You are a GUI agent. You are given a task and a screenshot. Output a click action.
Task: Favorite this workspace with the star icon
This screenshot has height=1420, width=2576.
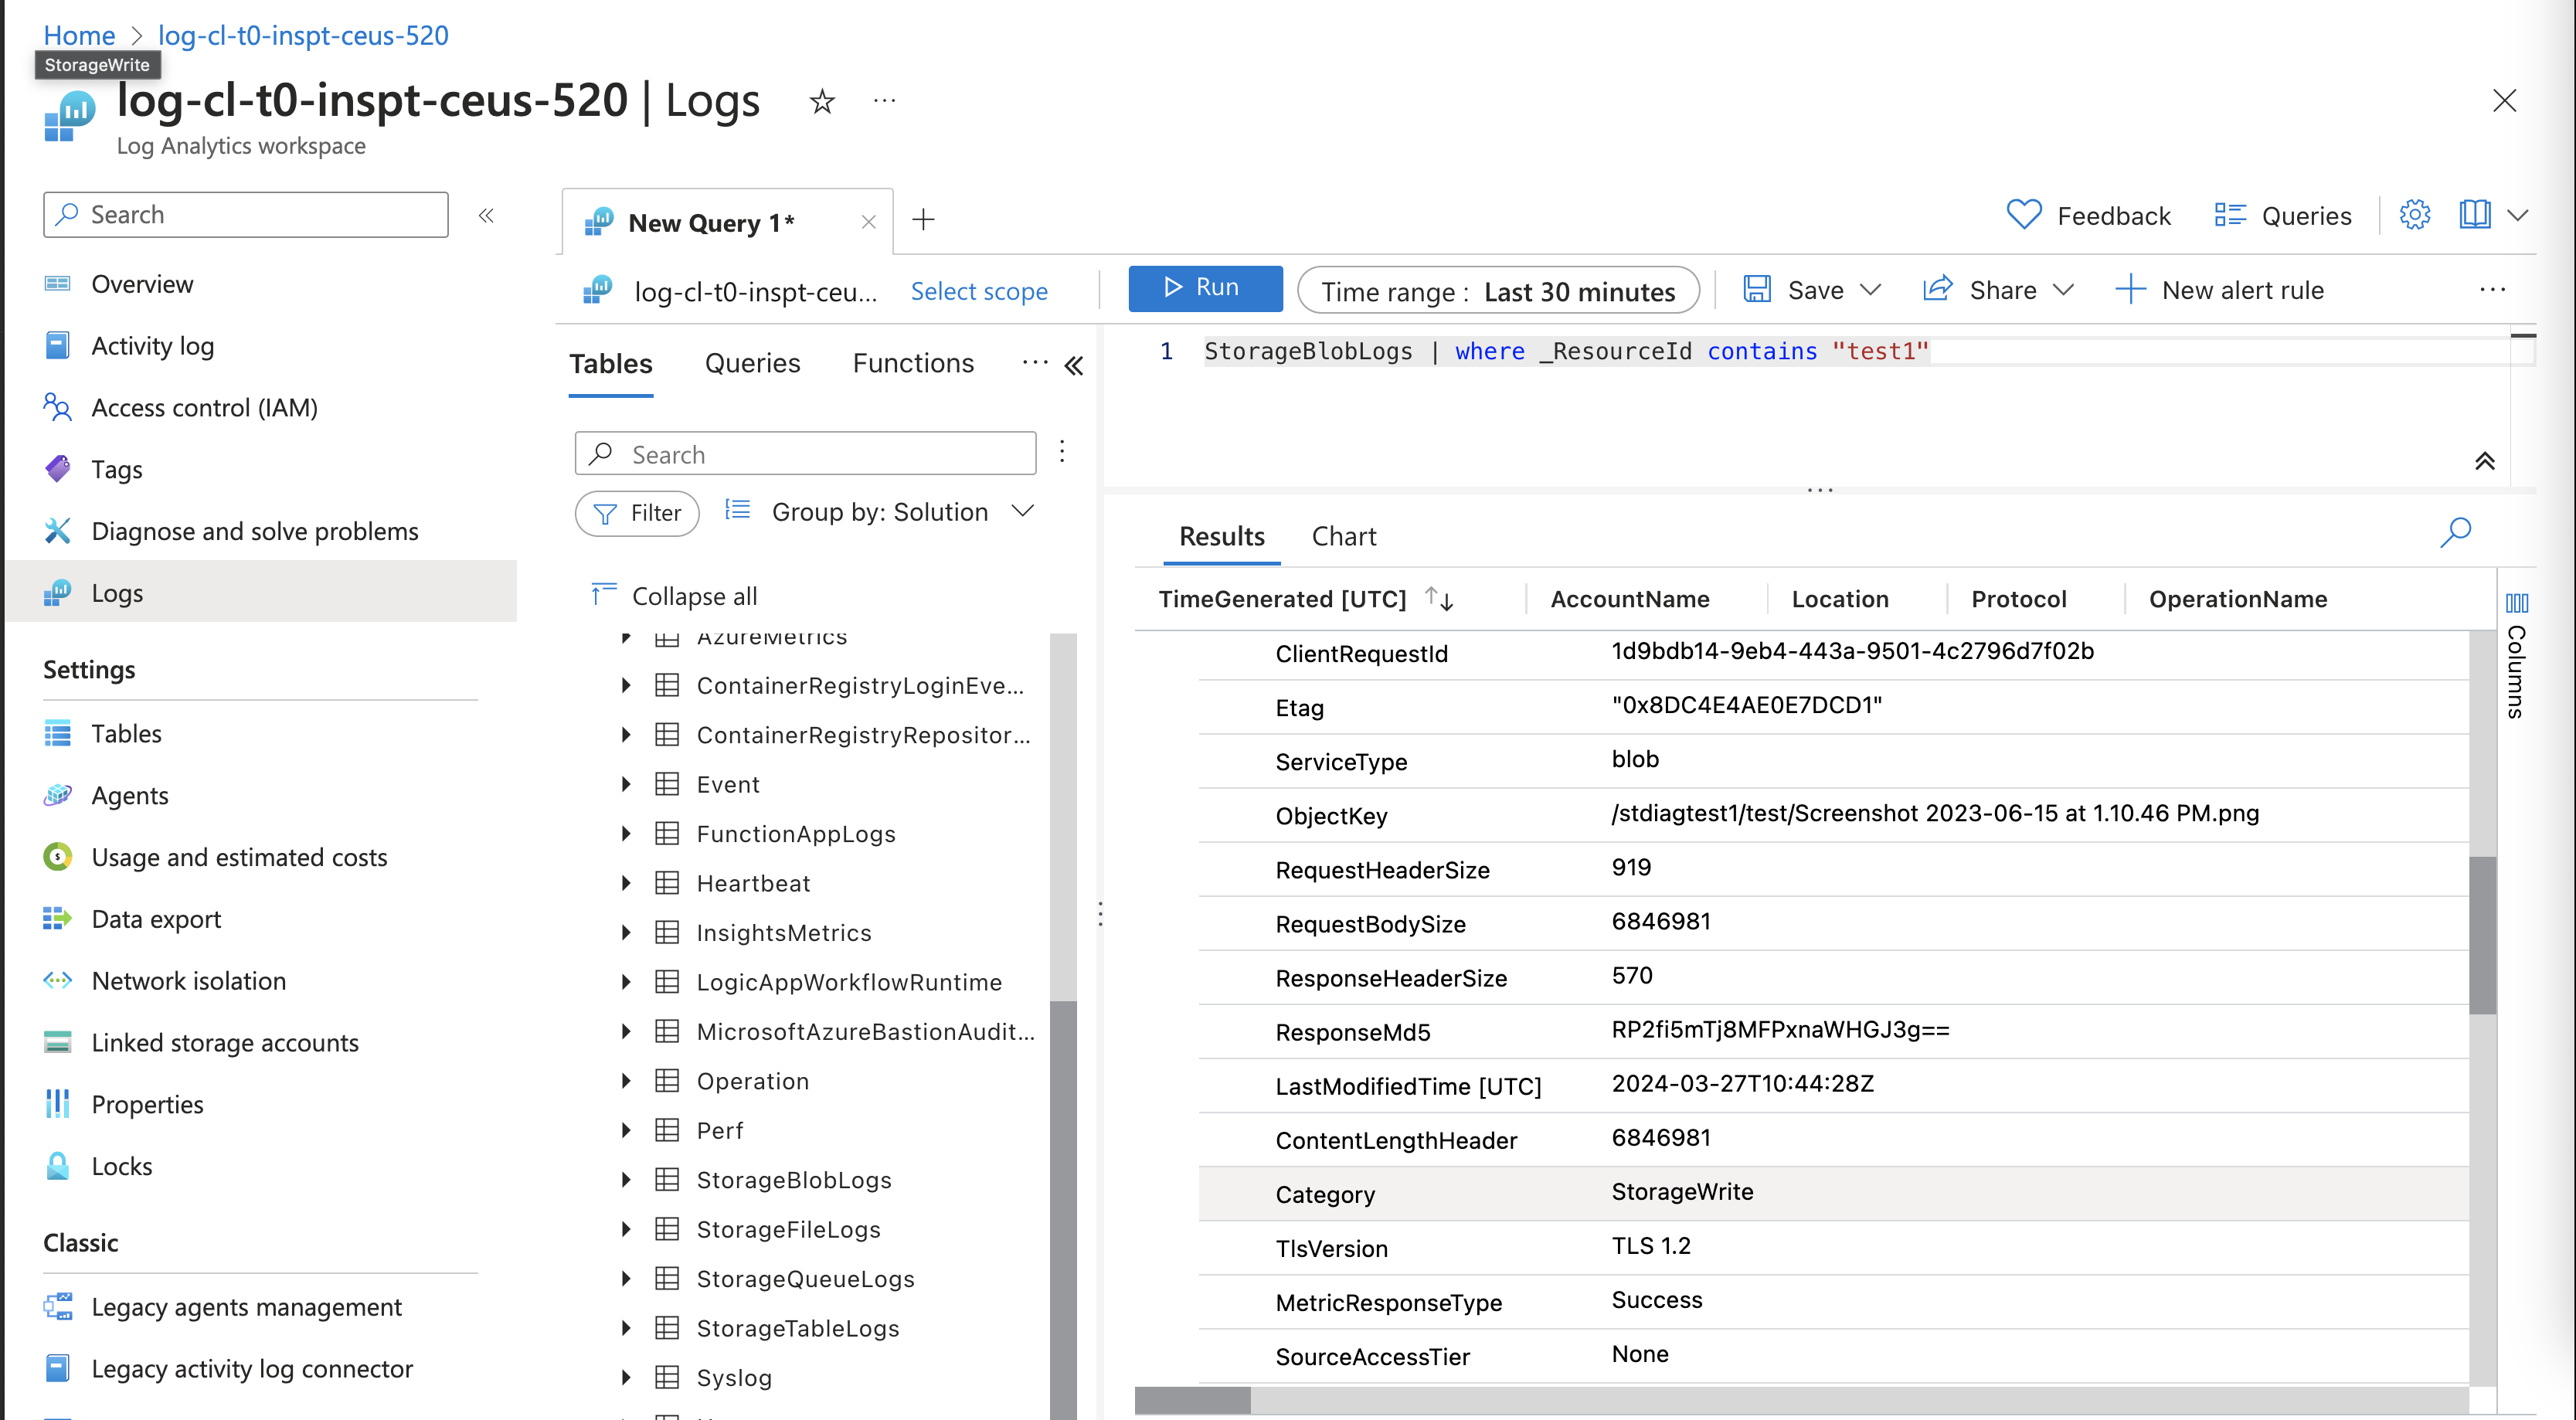(822, 101)
